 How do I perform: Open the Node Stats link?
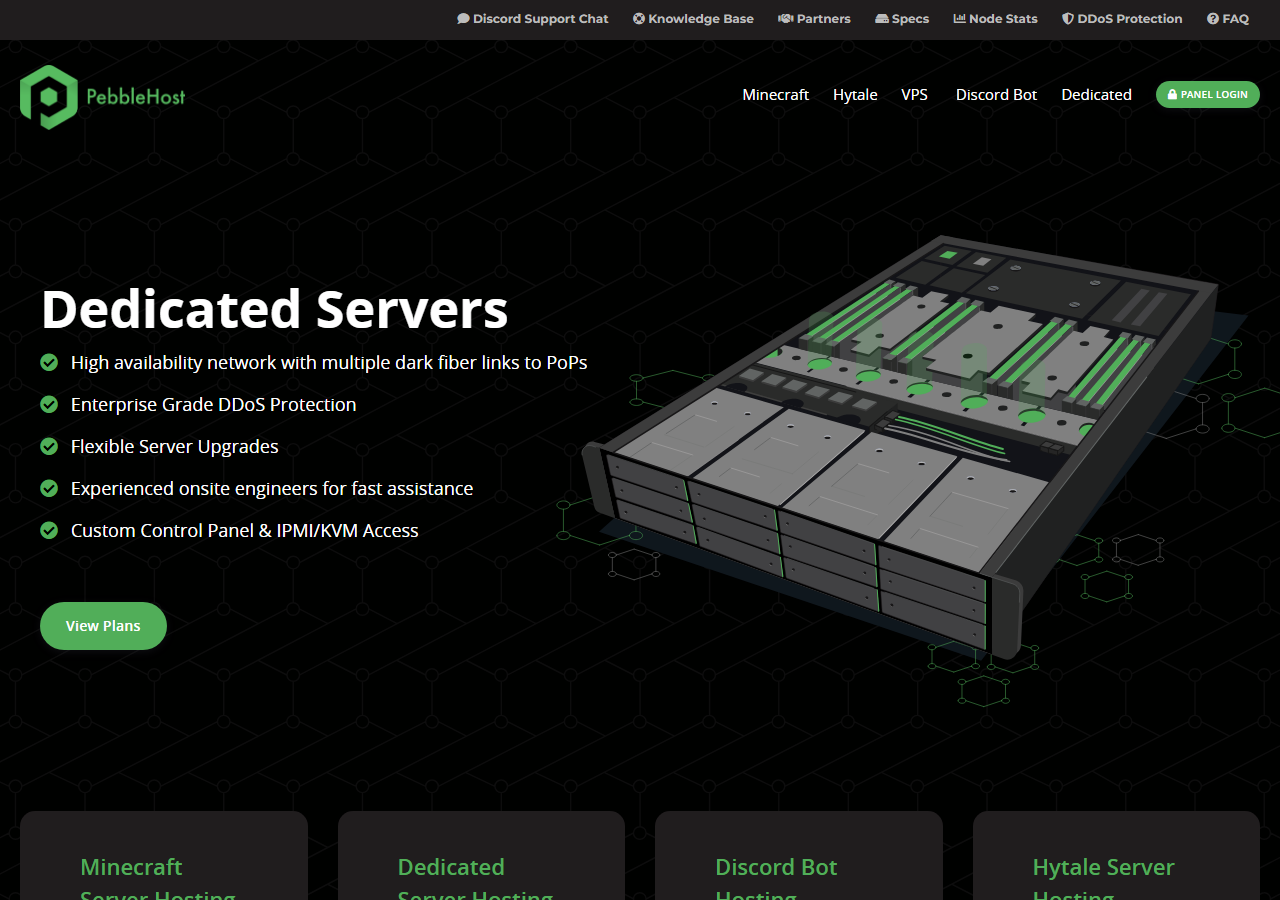point(995,19)
